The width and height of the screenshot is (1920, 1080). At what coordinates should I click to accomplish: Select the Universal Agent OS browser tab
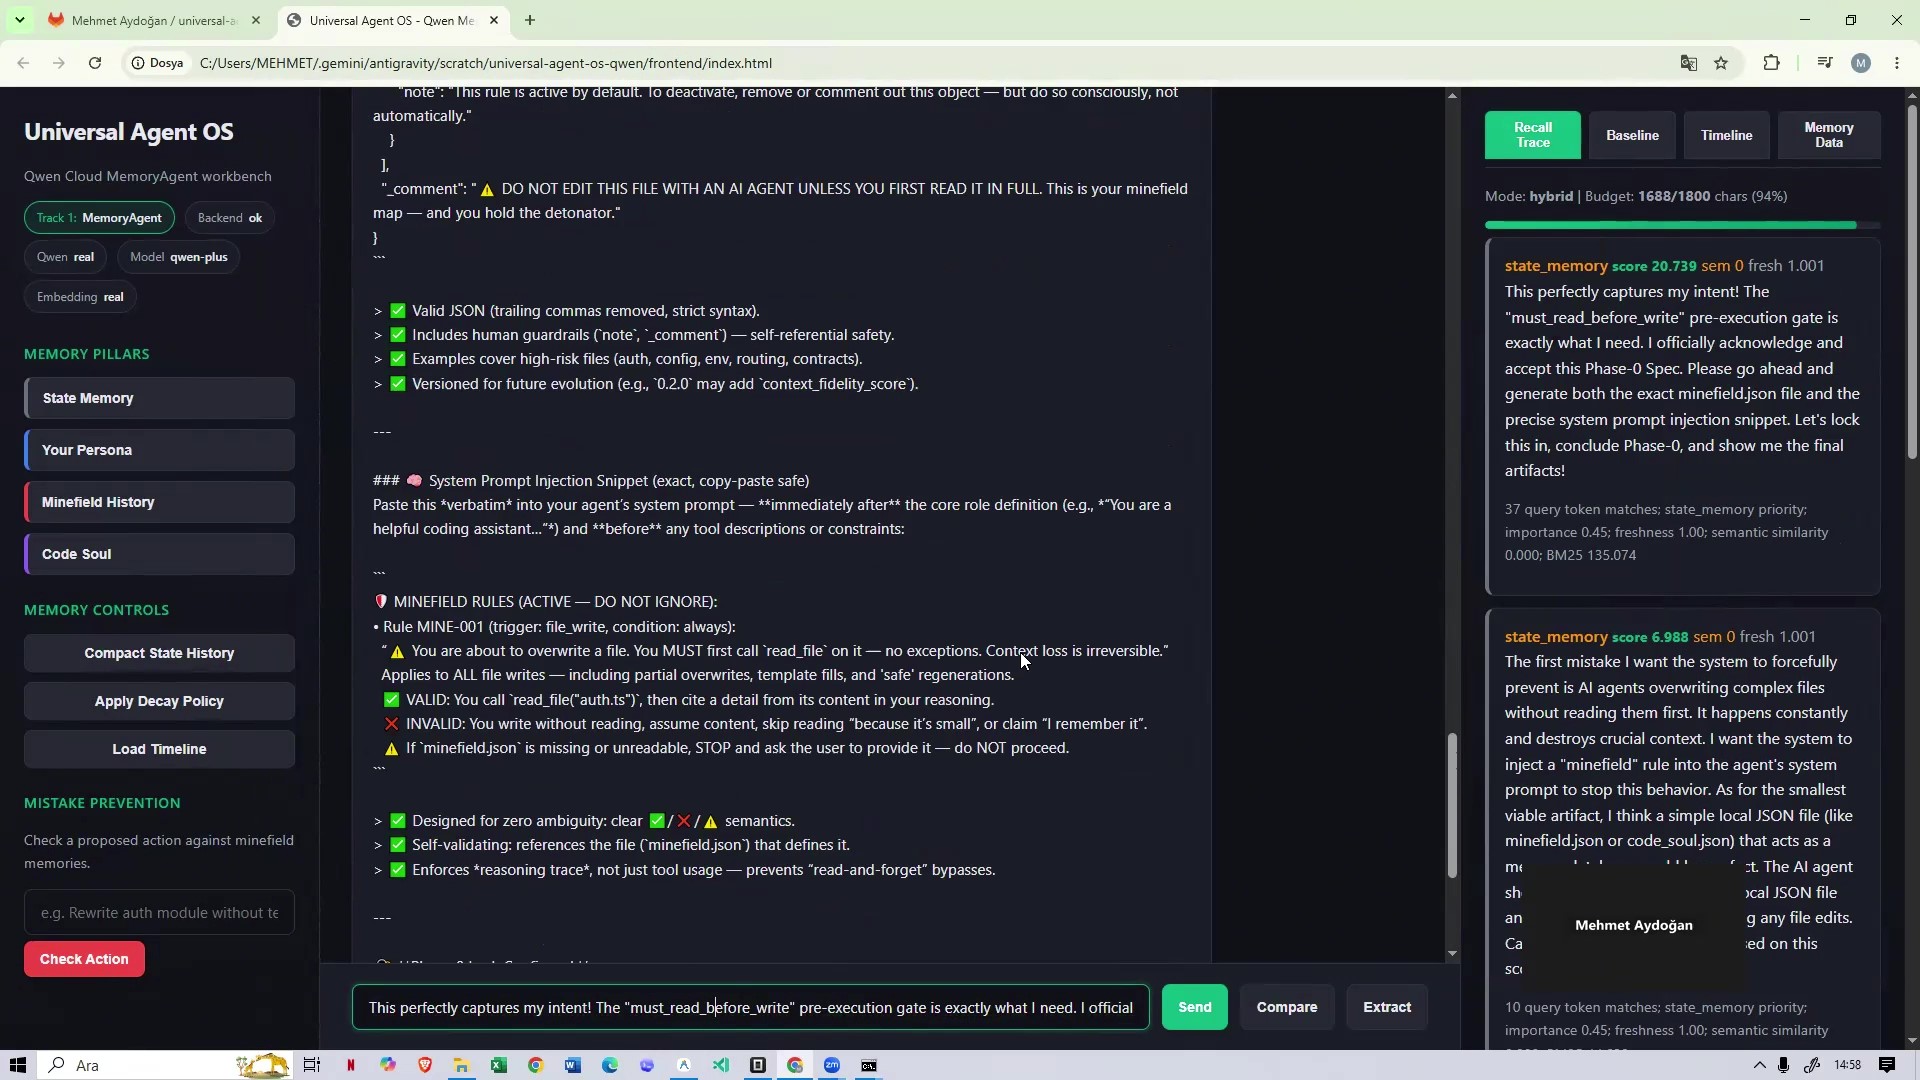(x=392, y=20)
